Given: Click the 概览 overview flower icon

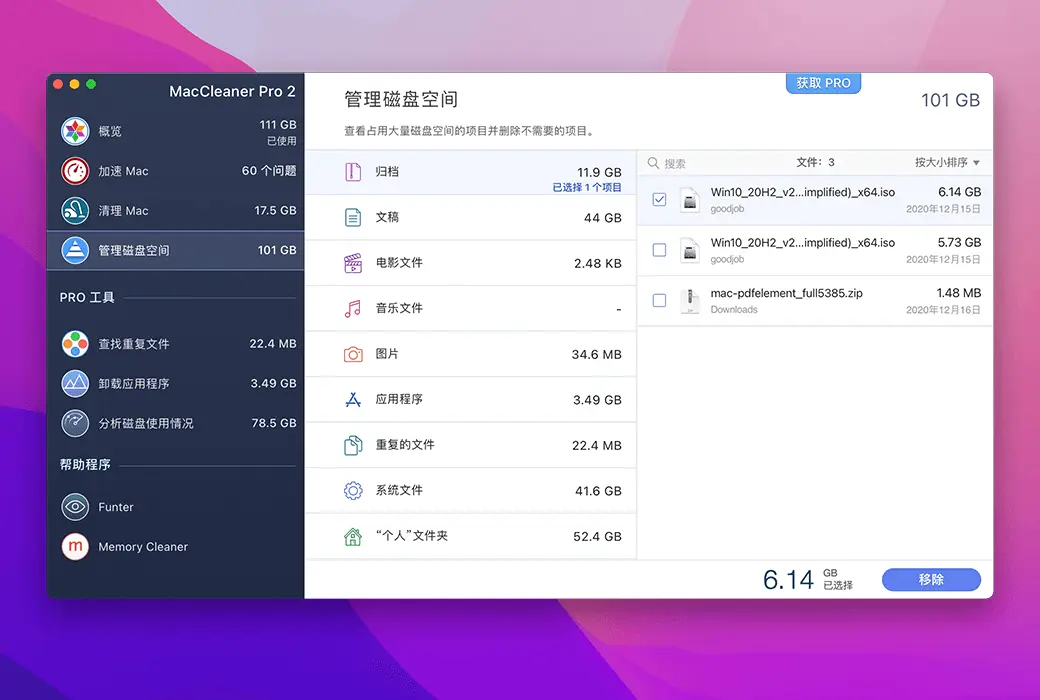Looking at the screenshot, I should (75, 131).
